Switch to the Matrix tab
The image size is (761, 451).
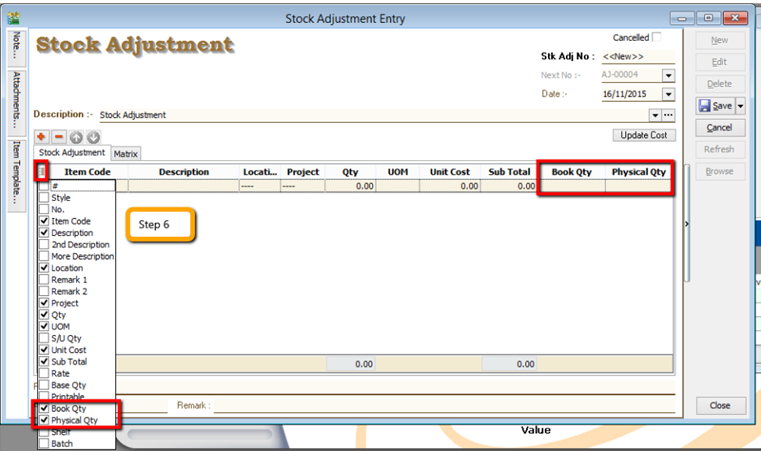[x=125, y=154]
